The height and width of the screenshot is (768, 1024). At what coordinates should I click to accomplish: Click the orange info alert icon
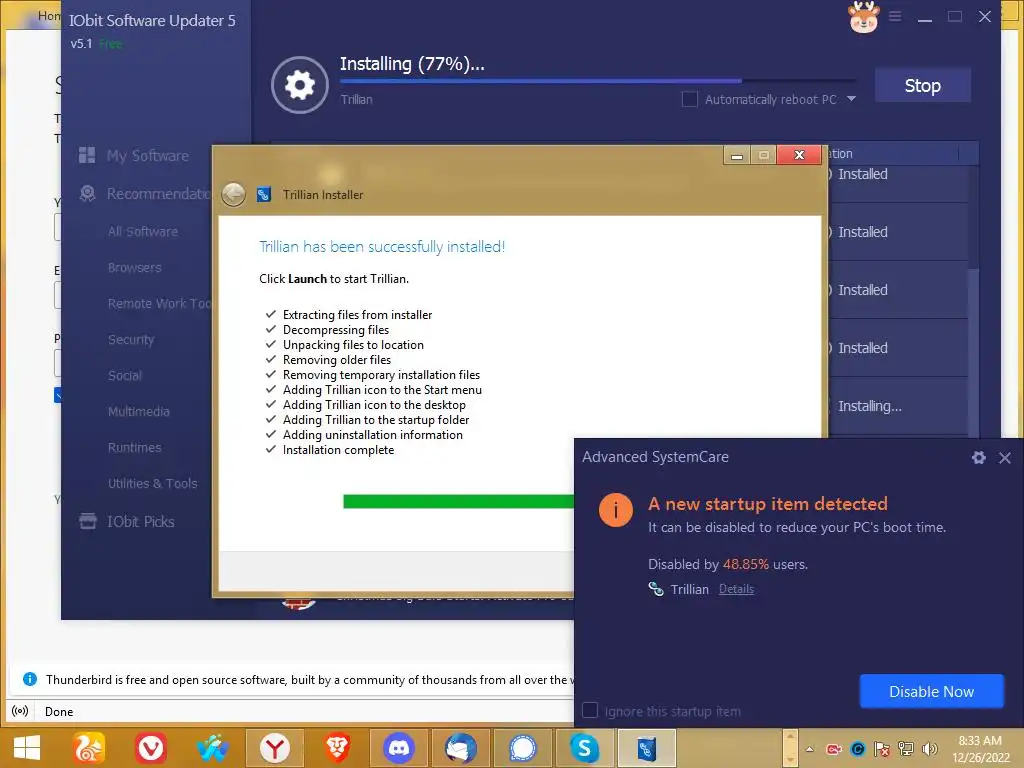616,510
